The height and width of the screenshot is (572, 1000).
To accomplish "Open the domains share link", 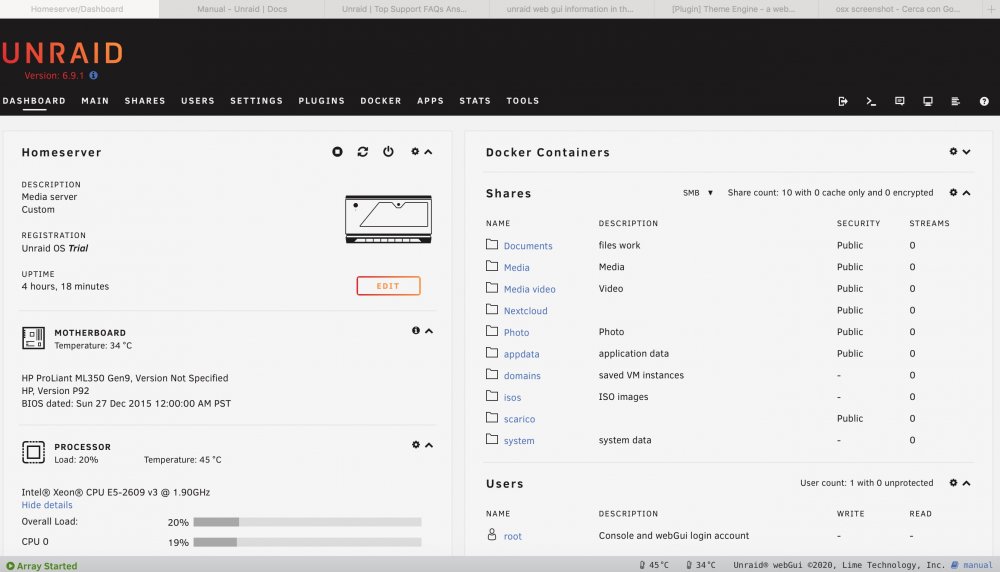I will (x=522, y=376).
